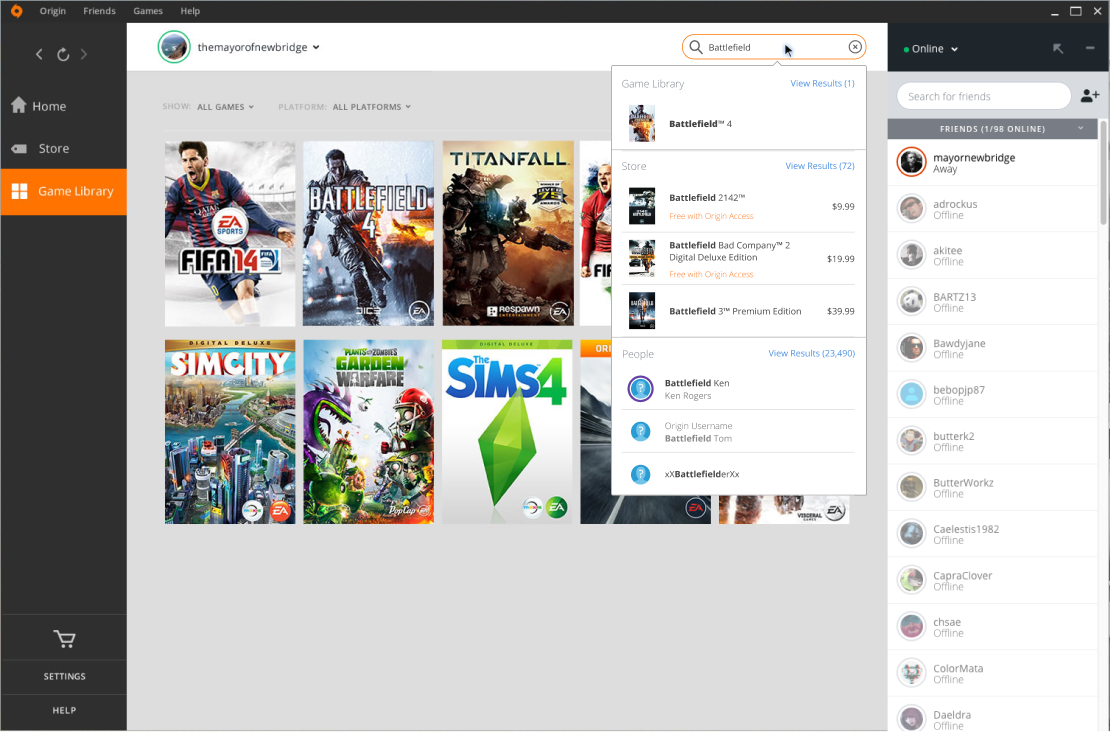
Task: Select Store in the sidebar
Action: point(54,148)
